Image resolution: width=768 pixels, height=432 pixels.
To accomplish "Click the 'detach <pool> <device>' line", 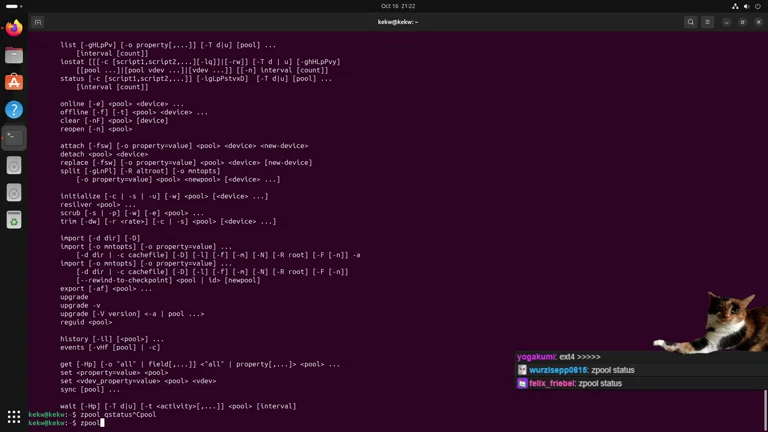I will (104, 154).
